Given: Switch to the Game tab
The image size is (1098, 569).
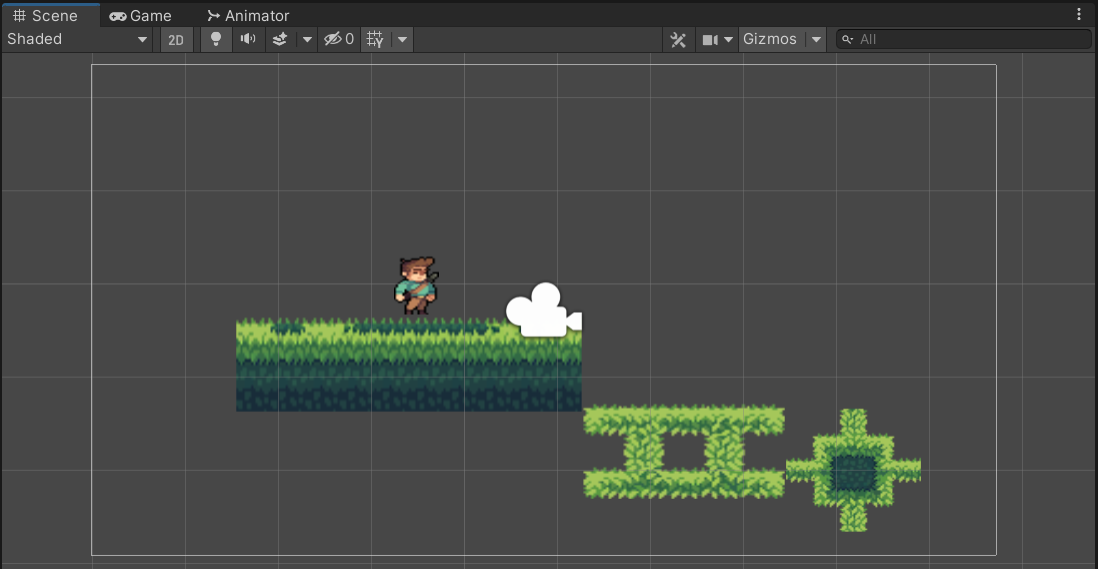Looking at the screenshot, I should coord(141,15).
